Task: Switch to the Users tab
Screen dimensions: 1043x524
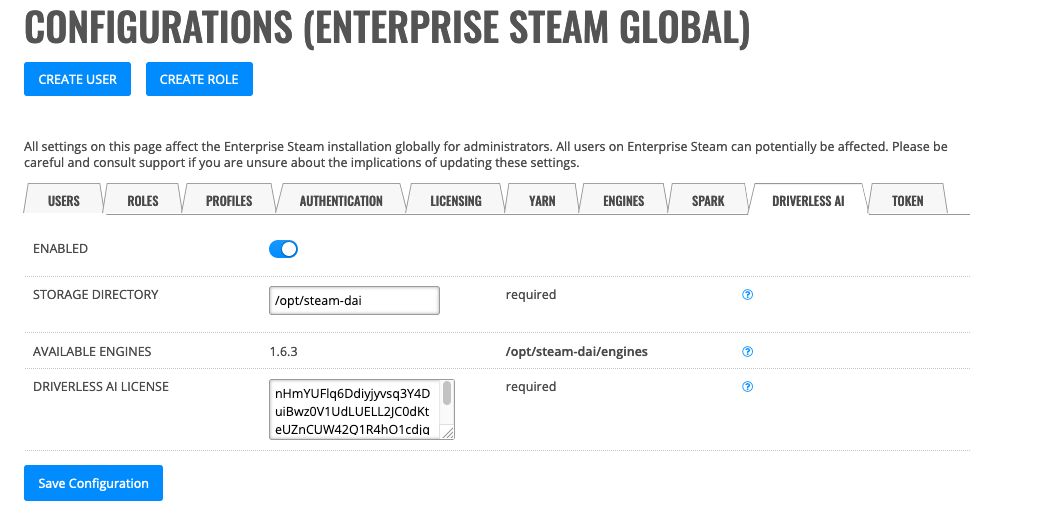Action: click(64, 201)
